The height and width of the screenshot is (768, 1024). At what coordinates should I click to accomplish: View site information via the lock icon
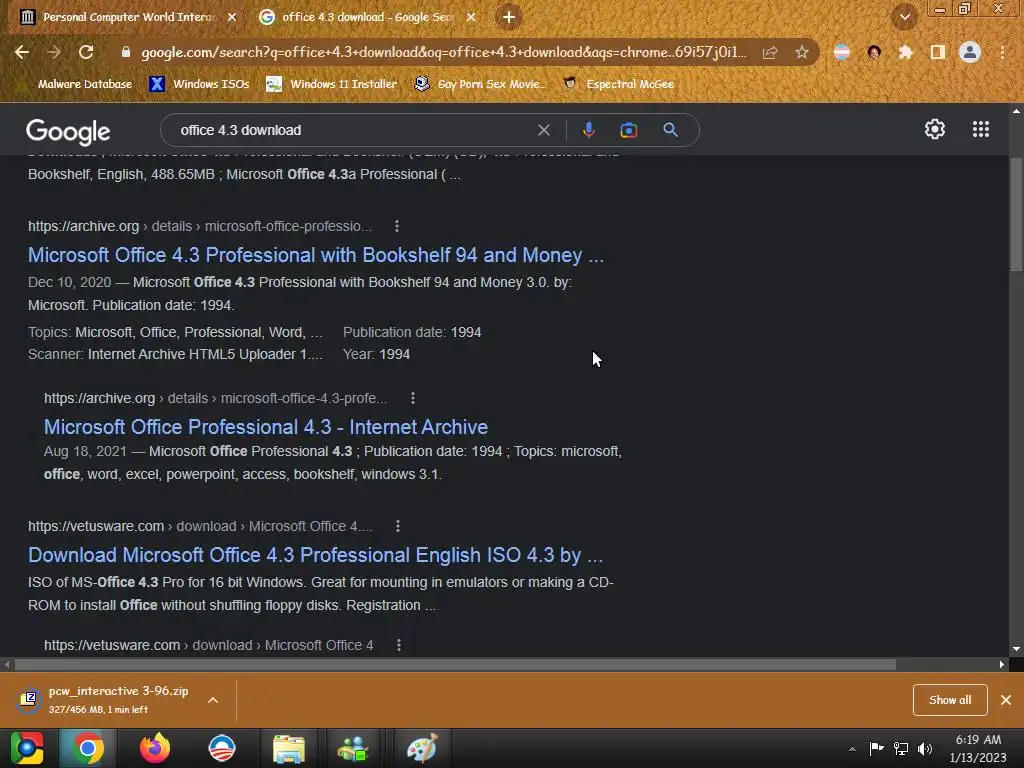(x=126, y=52)
